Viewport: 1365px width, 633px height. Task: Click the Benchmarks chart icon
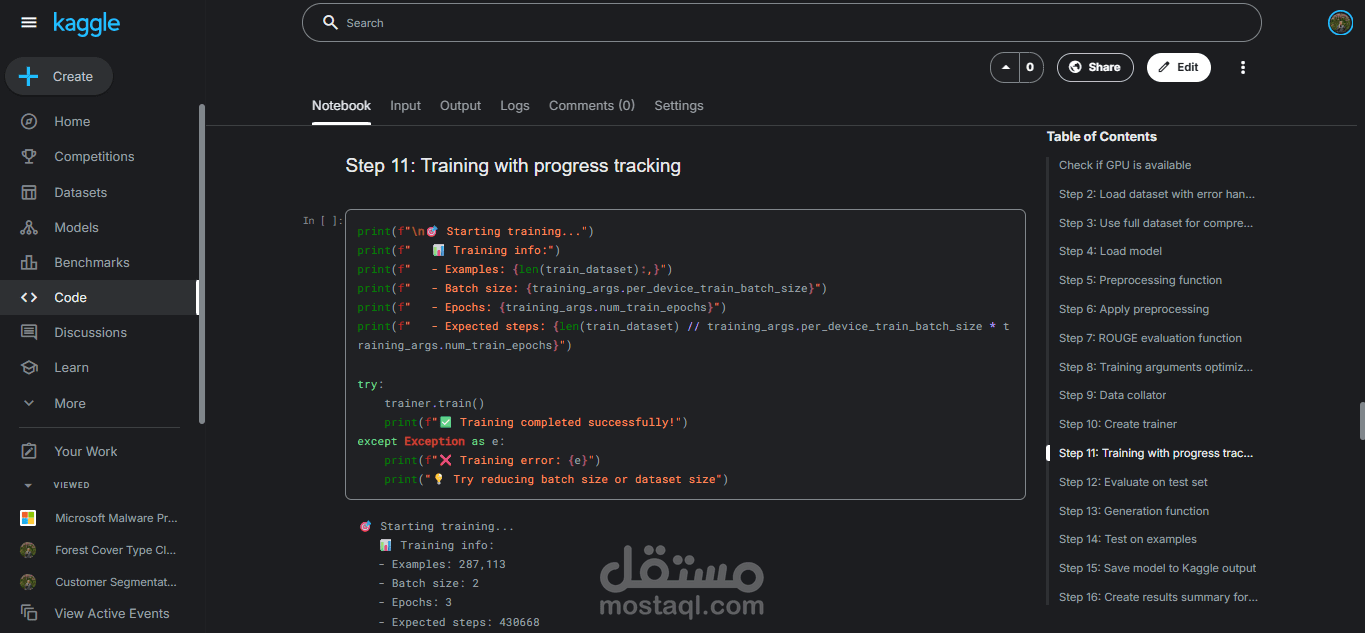[29, 262]
